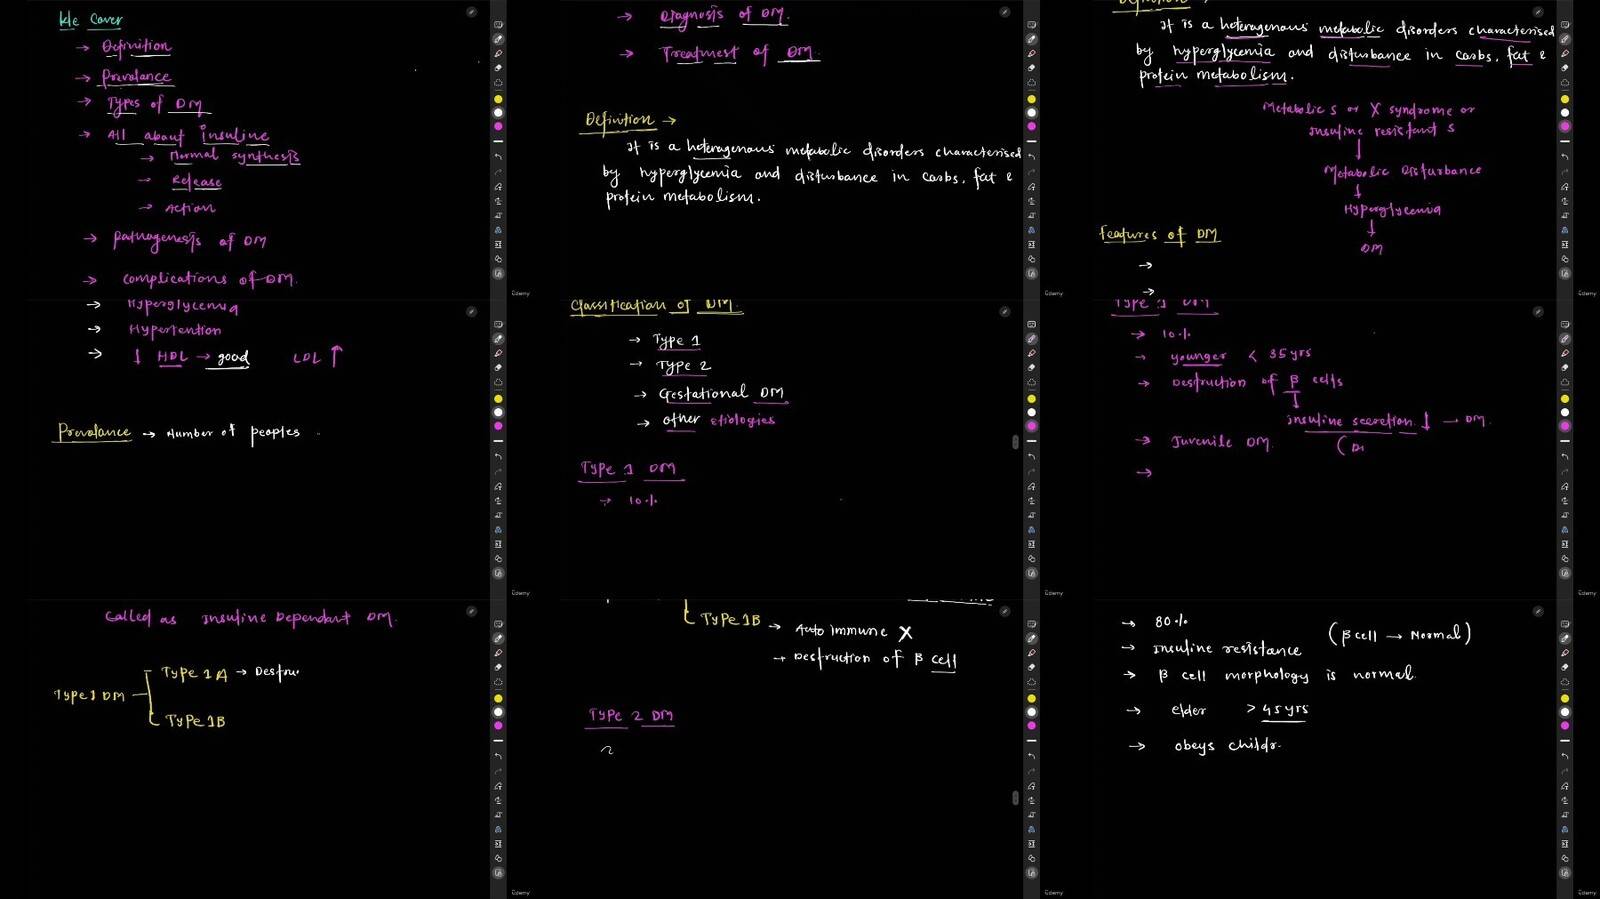Screen dimensions: 1600x899
Task: Click the handwritten "Pathogenesis of DM" line
Action: point(189,239)
